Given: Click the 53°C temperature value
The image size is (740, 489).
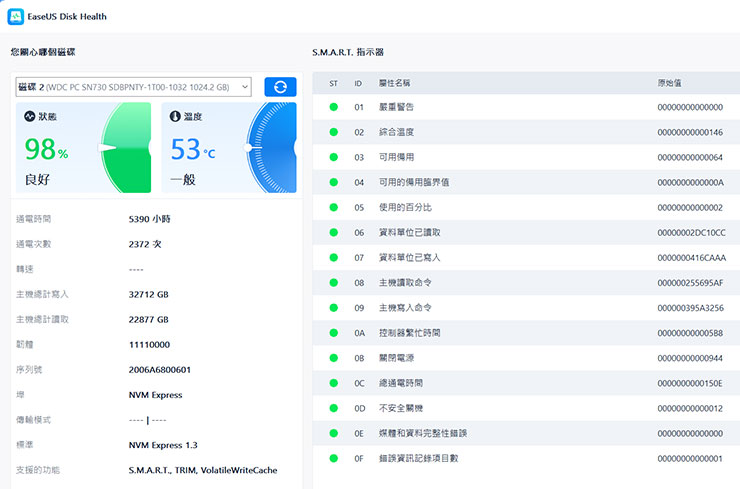Looking at the screenshot, I should point(193,149).
